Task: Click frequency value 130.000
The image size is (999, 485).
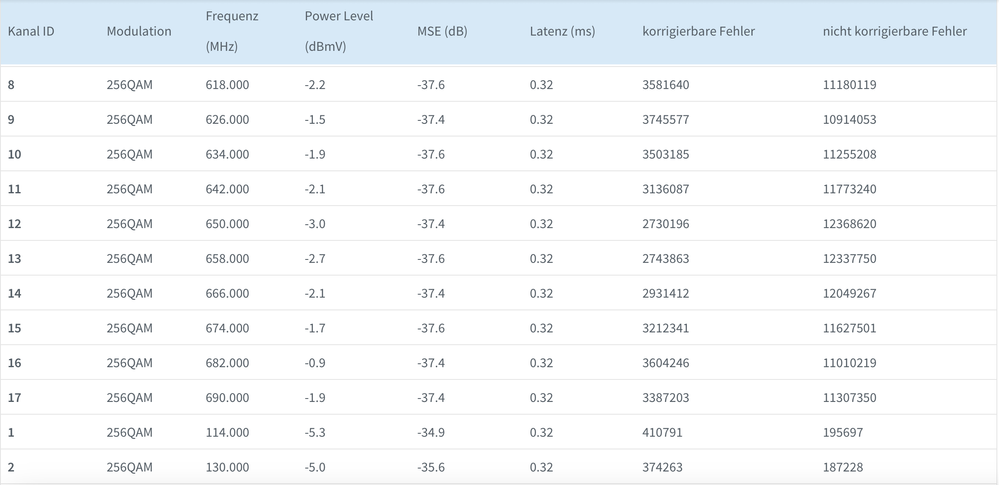Action: pos(227,467)
